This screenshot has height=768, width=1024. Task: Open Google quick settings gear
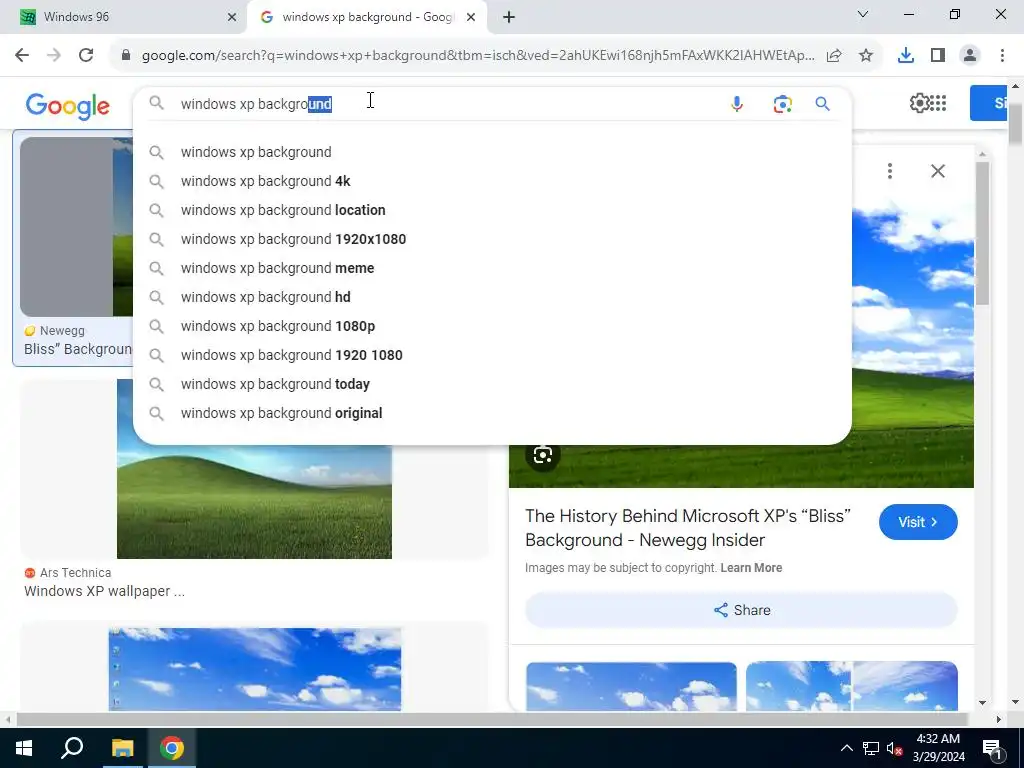tap(918, 103)
